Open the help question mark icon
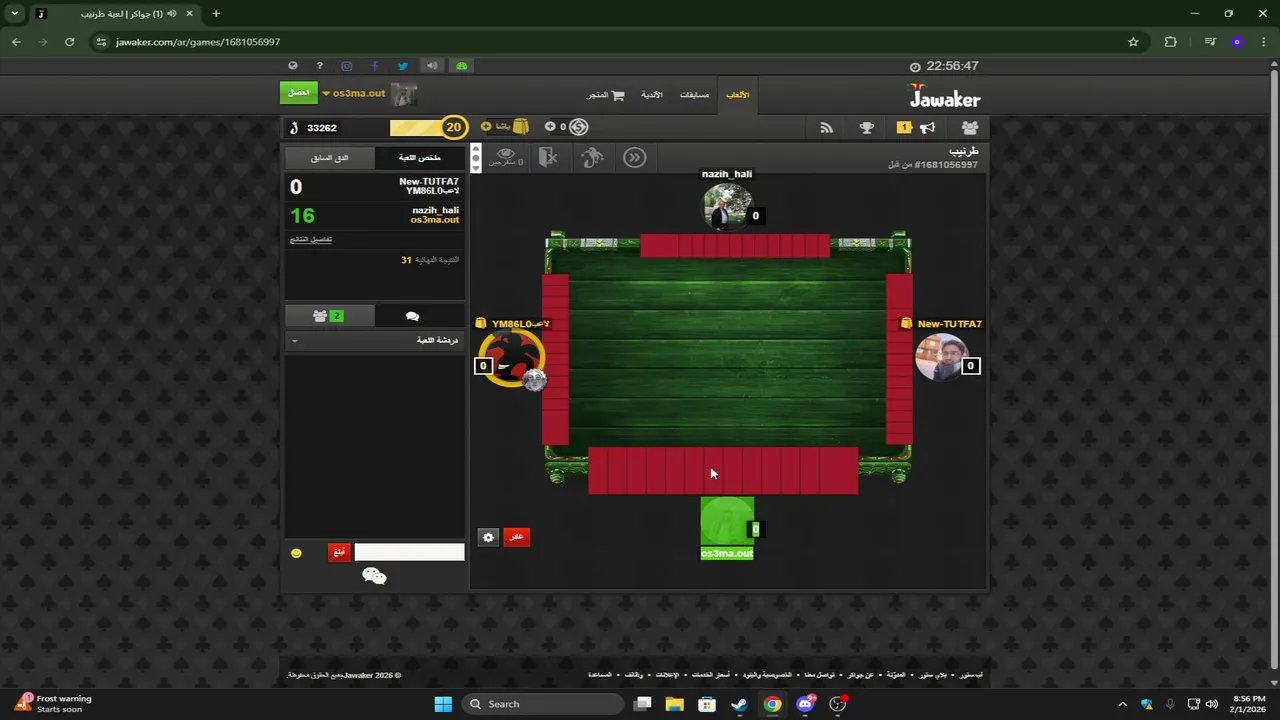Viewport: 1280px width, 720px height. click(320, 66)
